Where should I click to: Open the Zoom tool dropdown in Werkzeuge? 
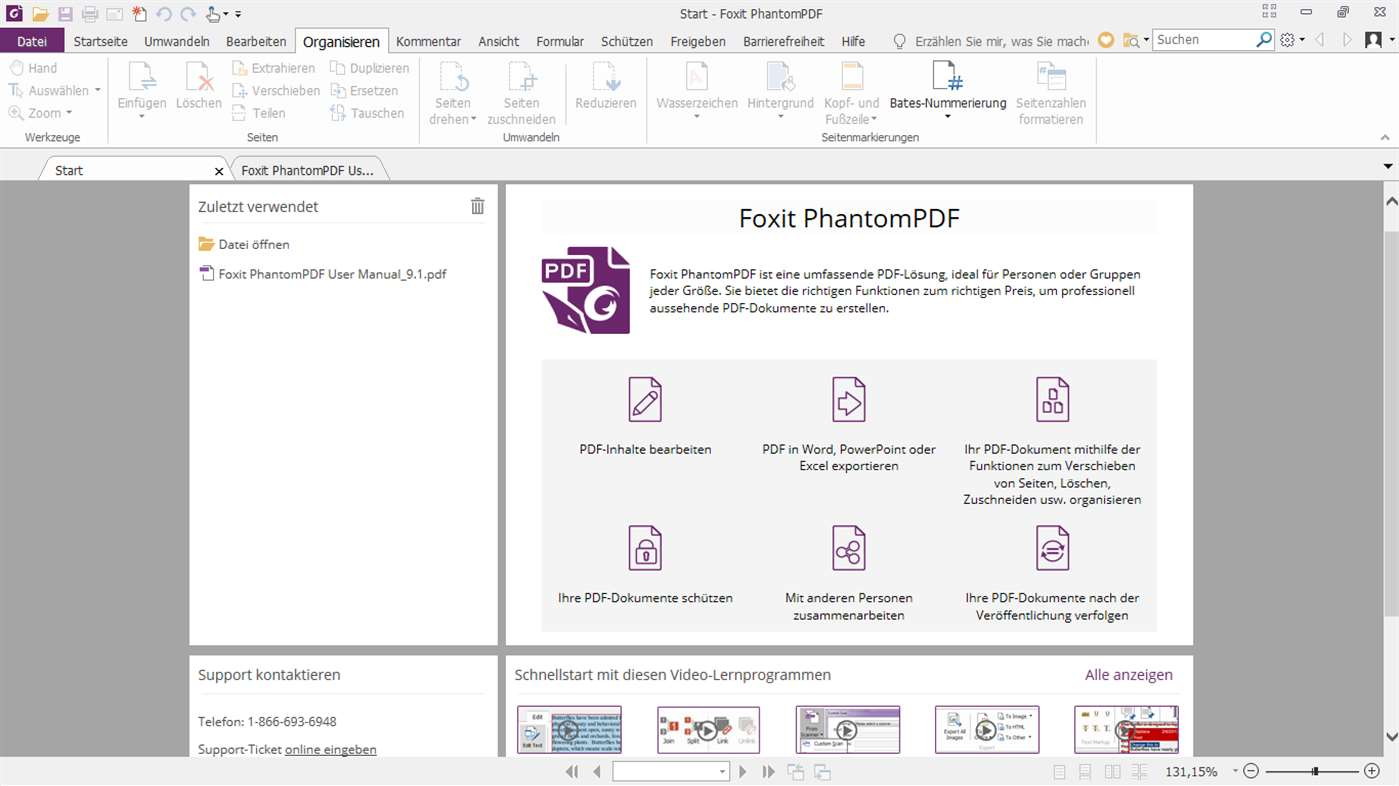(x=69, y=113)
